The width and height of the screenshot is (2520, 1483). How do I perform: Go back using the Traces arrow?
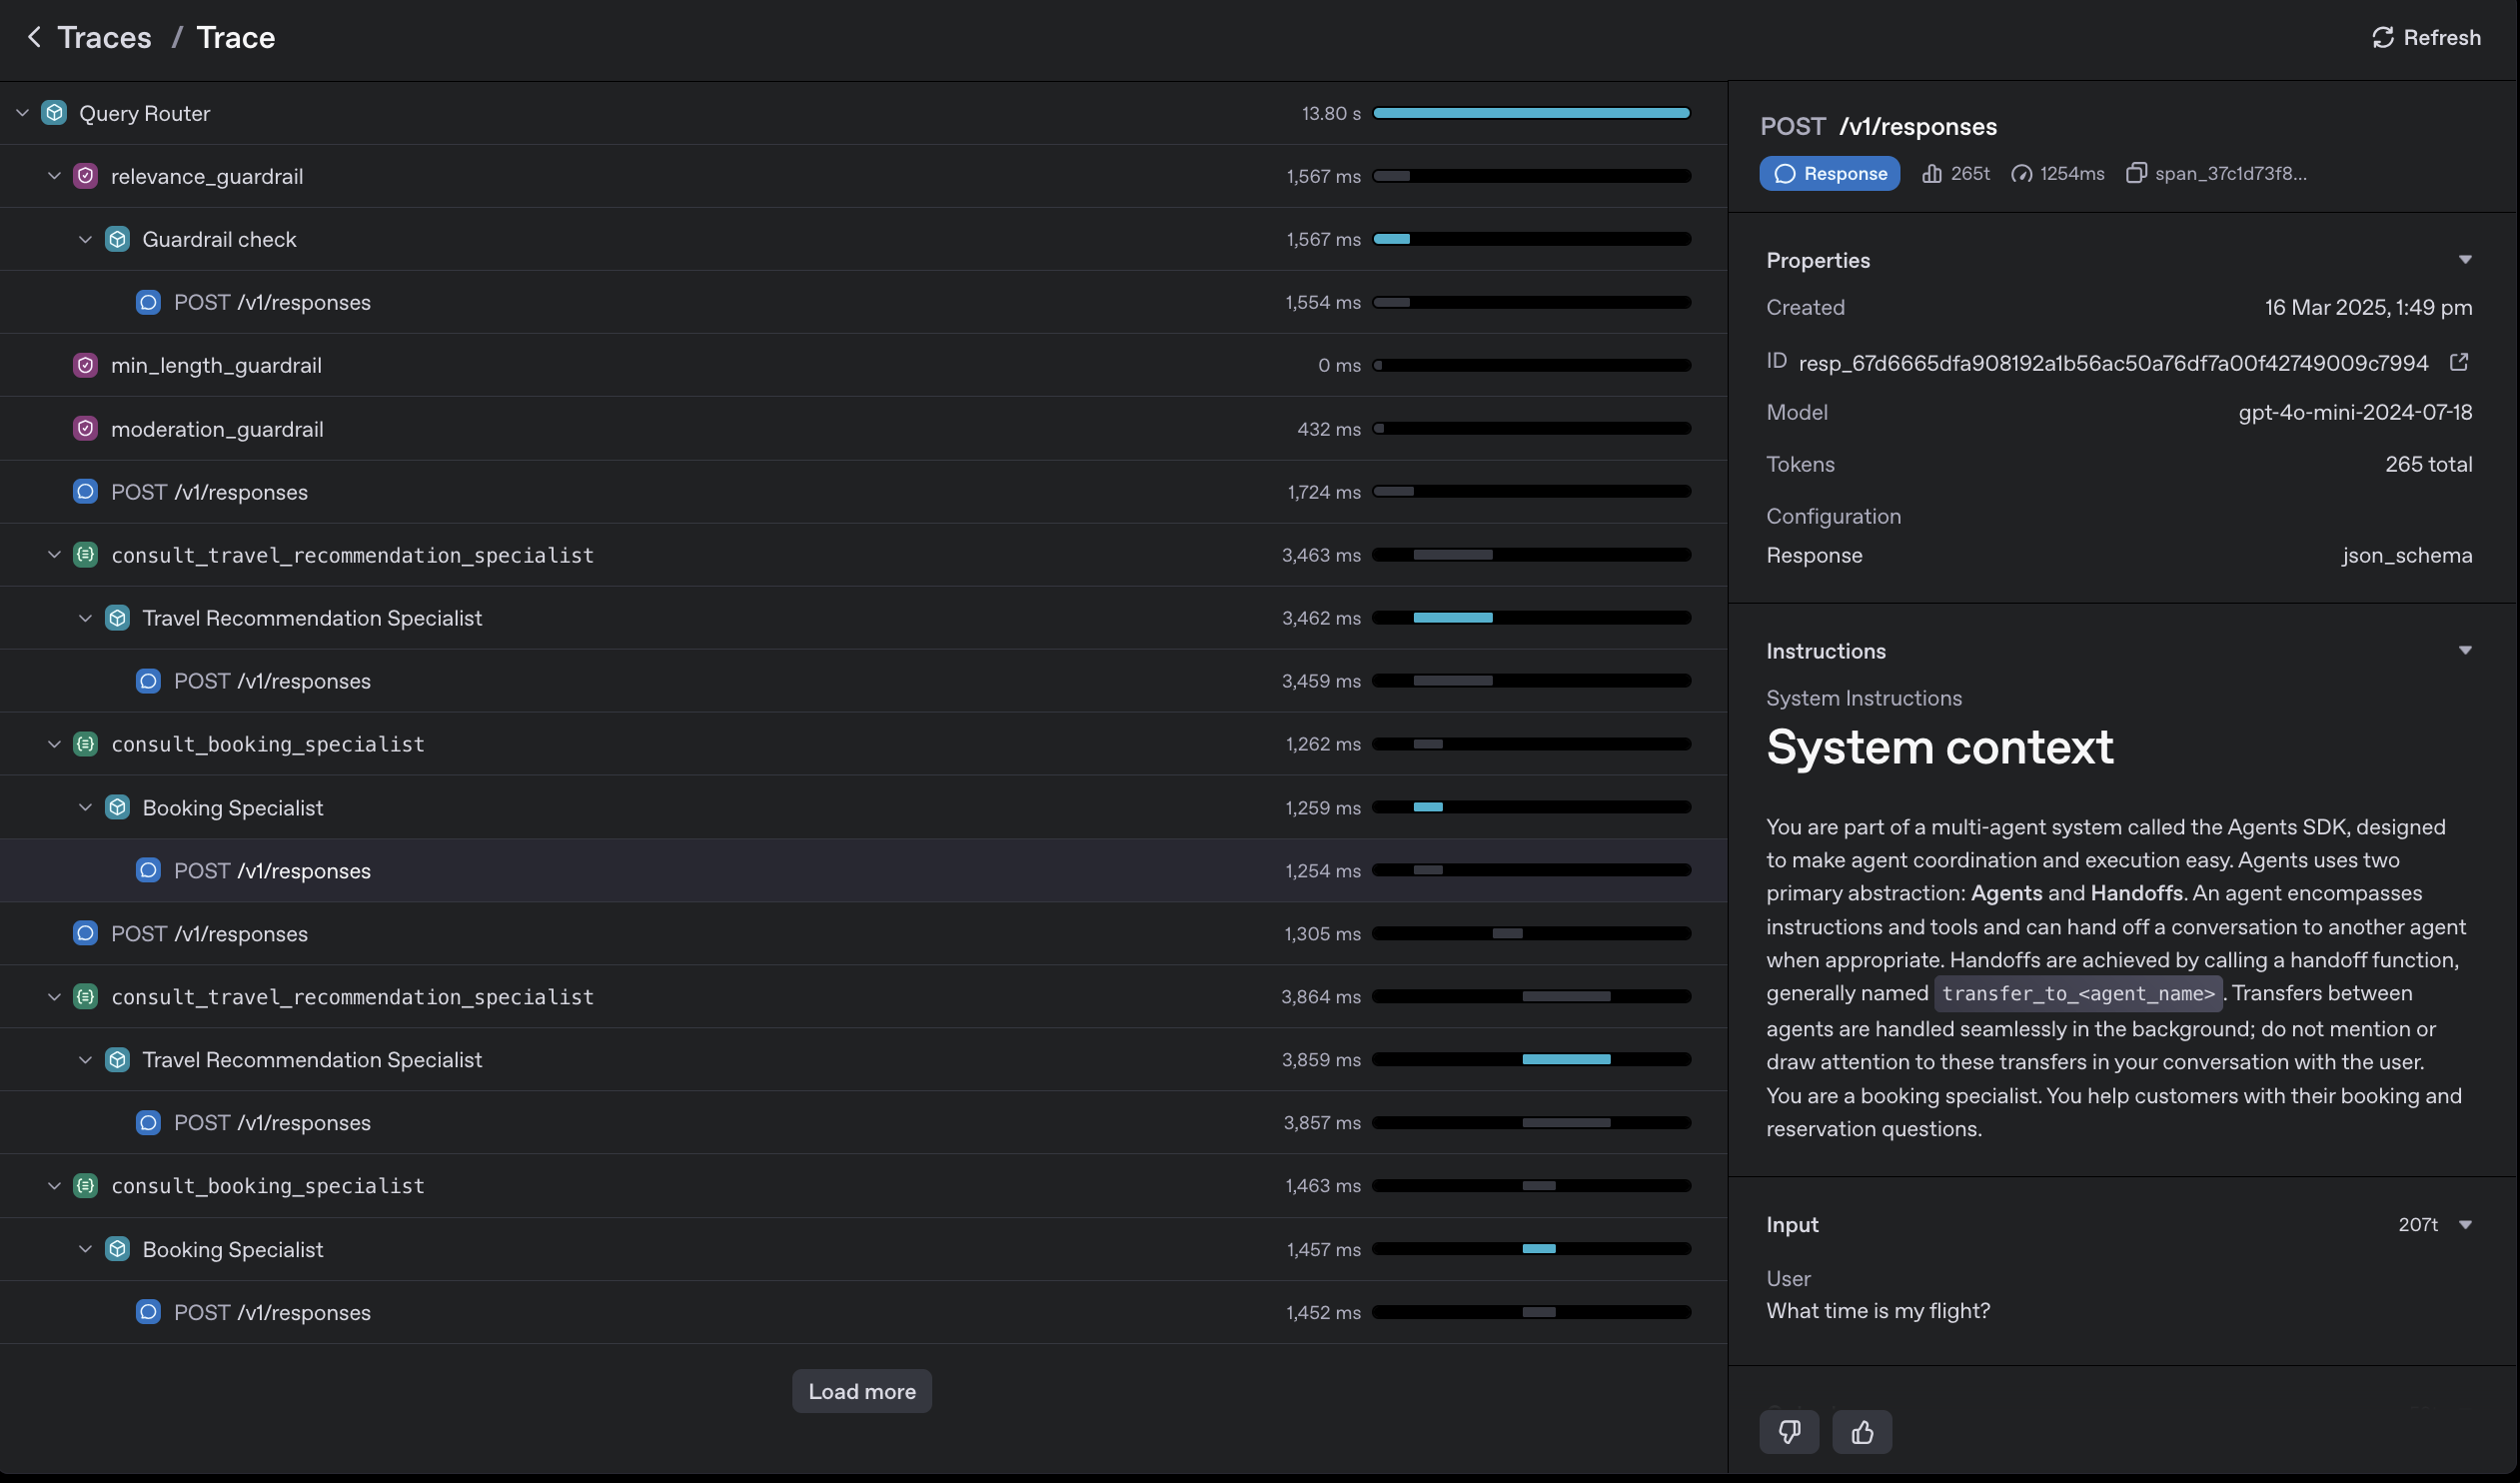coord(34,37)
